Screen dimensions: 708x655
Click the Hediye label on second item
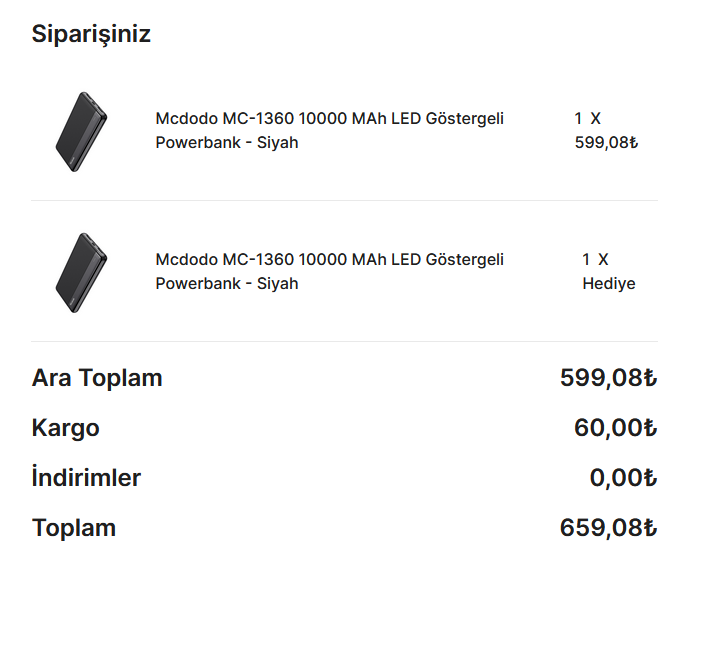tap(608, 284)
